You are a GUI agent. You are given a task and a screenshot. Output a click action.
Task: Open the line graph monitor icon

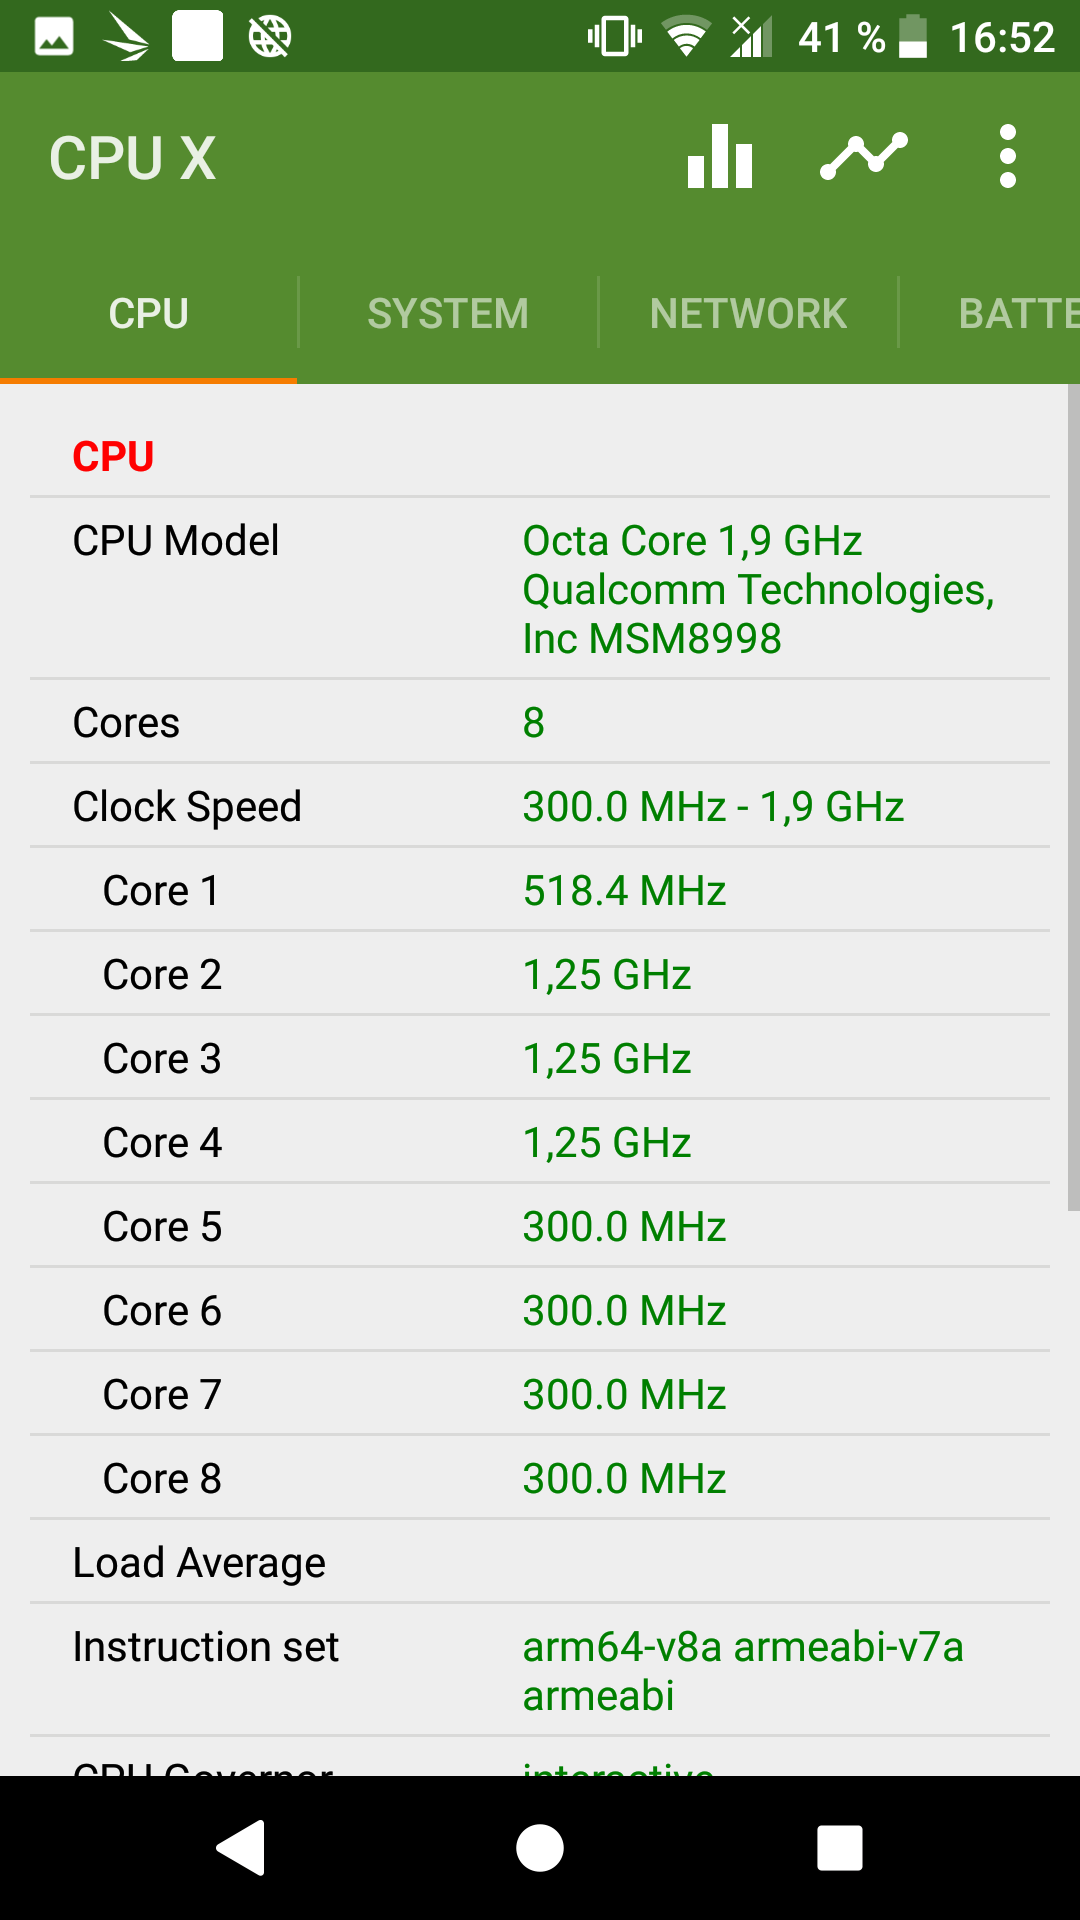(864, 157)
